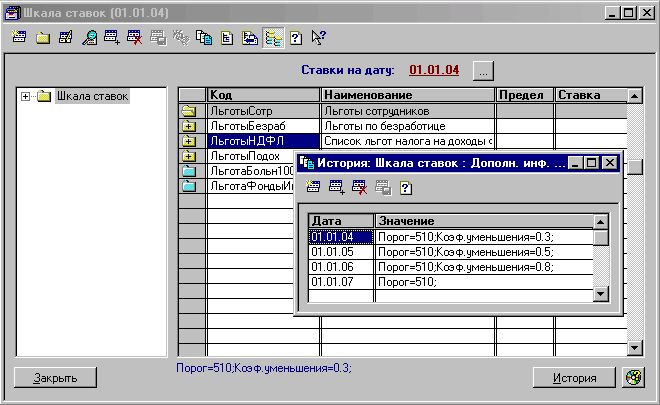Click the first New row toolbar icon

(x=20, y=38)
